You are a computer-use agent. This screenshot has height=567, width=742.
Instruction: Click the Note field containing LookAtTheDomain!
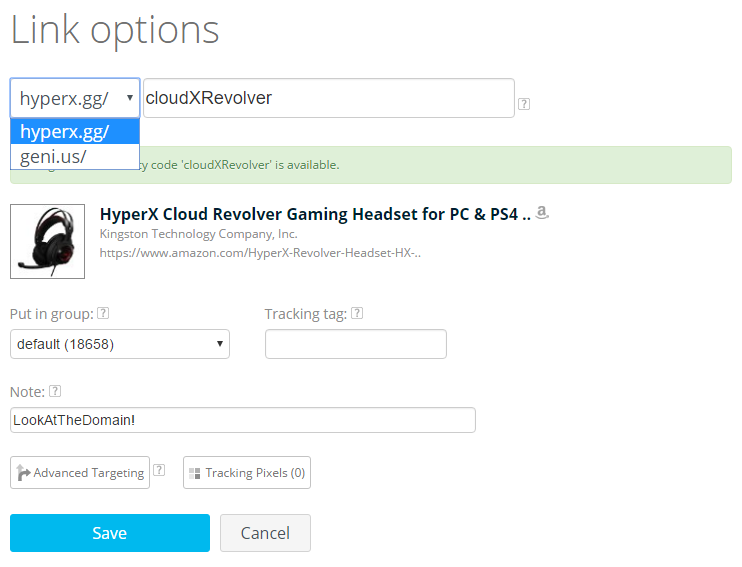click(242, 420)
